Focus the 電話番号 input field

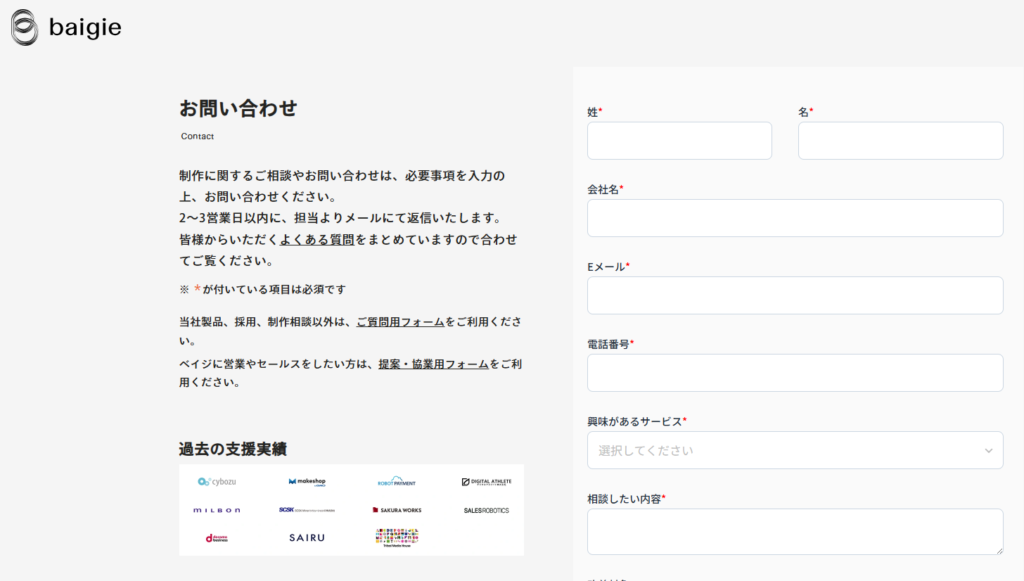[x=795, y=373]
